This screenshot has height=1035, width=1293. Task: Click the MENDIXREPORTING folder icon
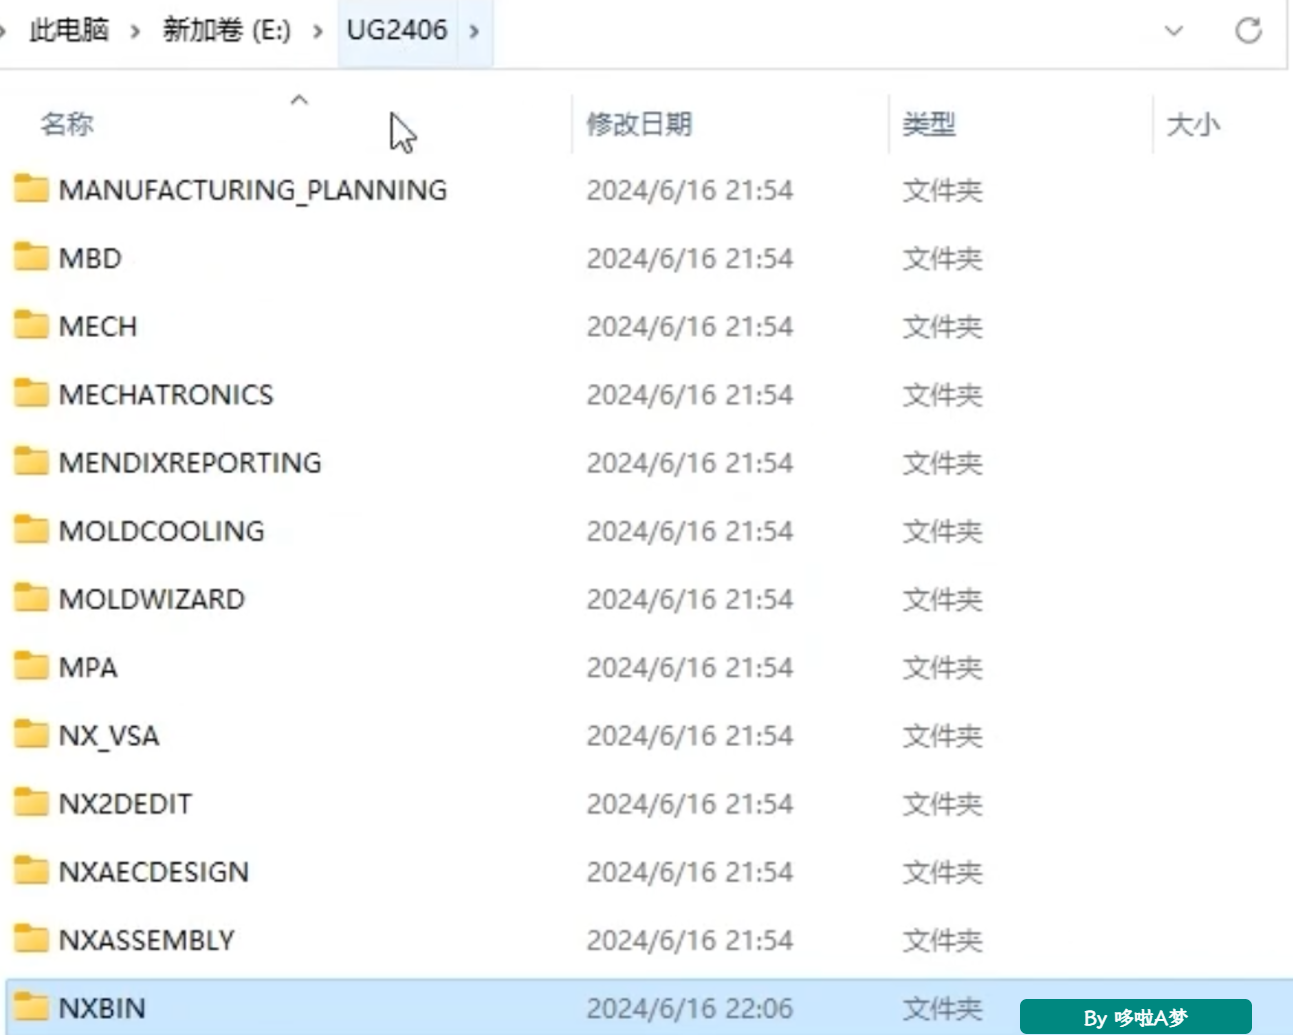pos(31,461)
